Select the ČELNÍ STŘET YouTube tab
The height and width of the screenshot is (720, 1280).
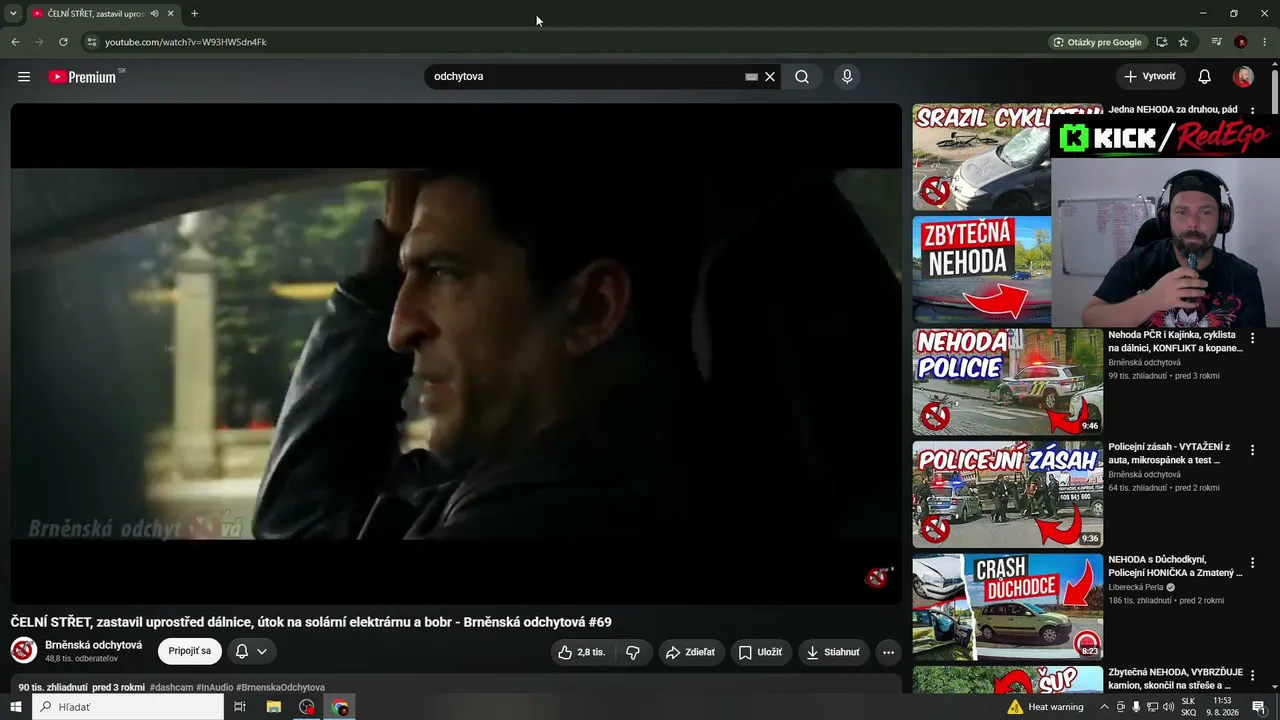coord(96,14)
